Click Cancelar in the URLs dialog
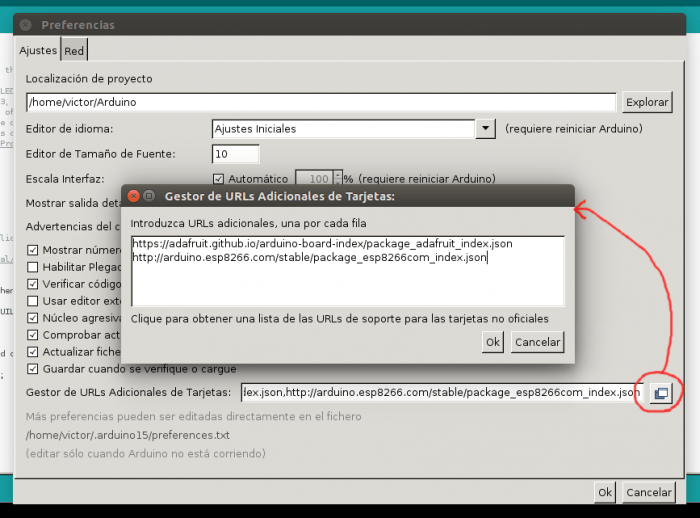700x518 pixels. point(537,342)
